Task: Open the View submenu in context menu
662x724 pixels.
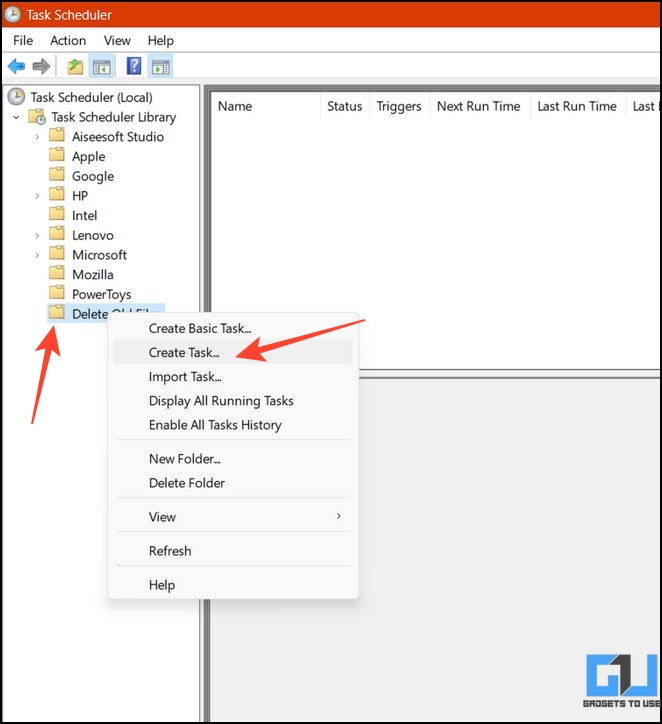Action: tap(162, 517)
